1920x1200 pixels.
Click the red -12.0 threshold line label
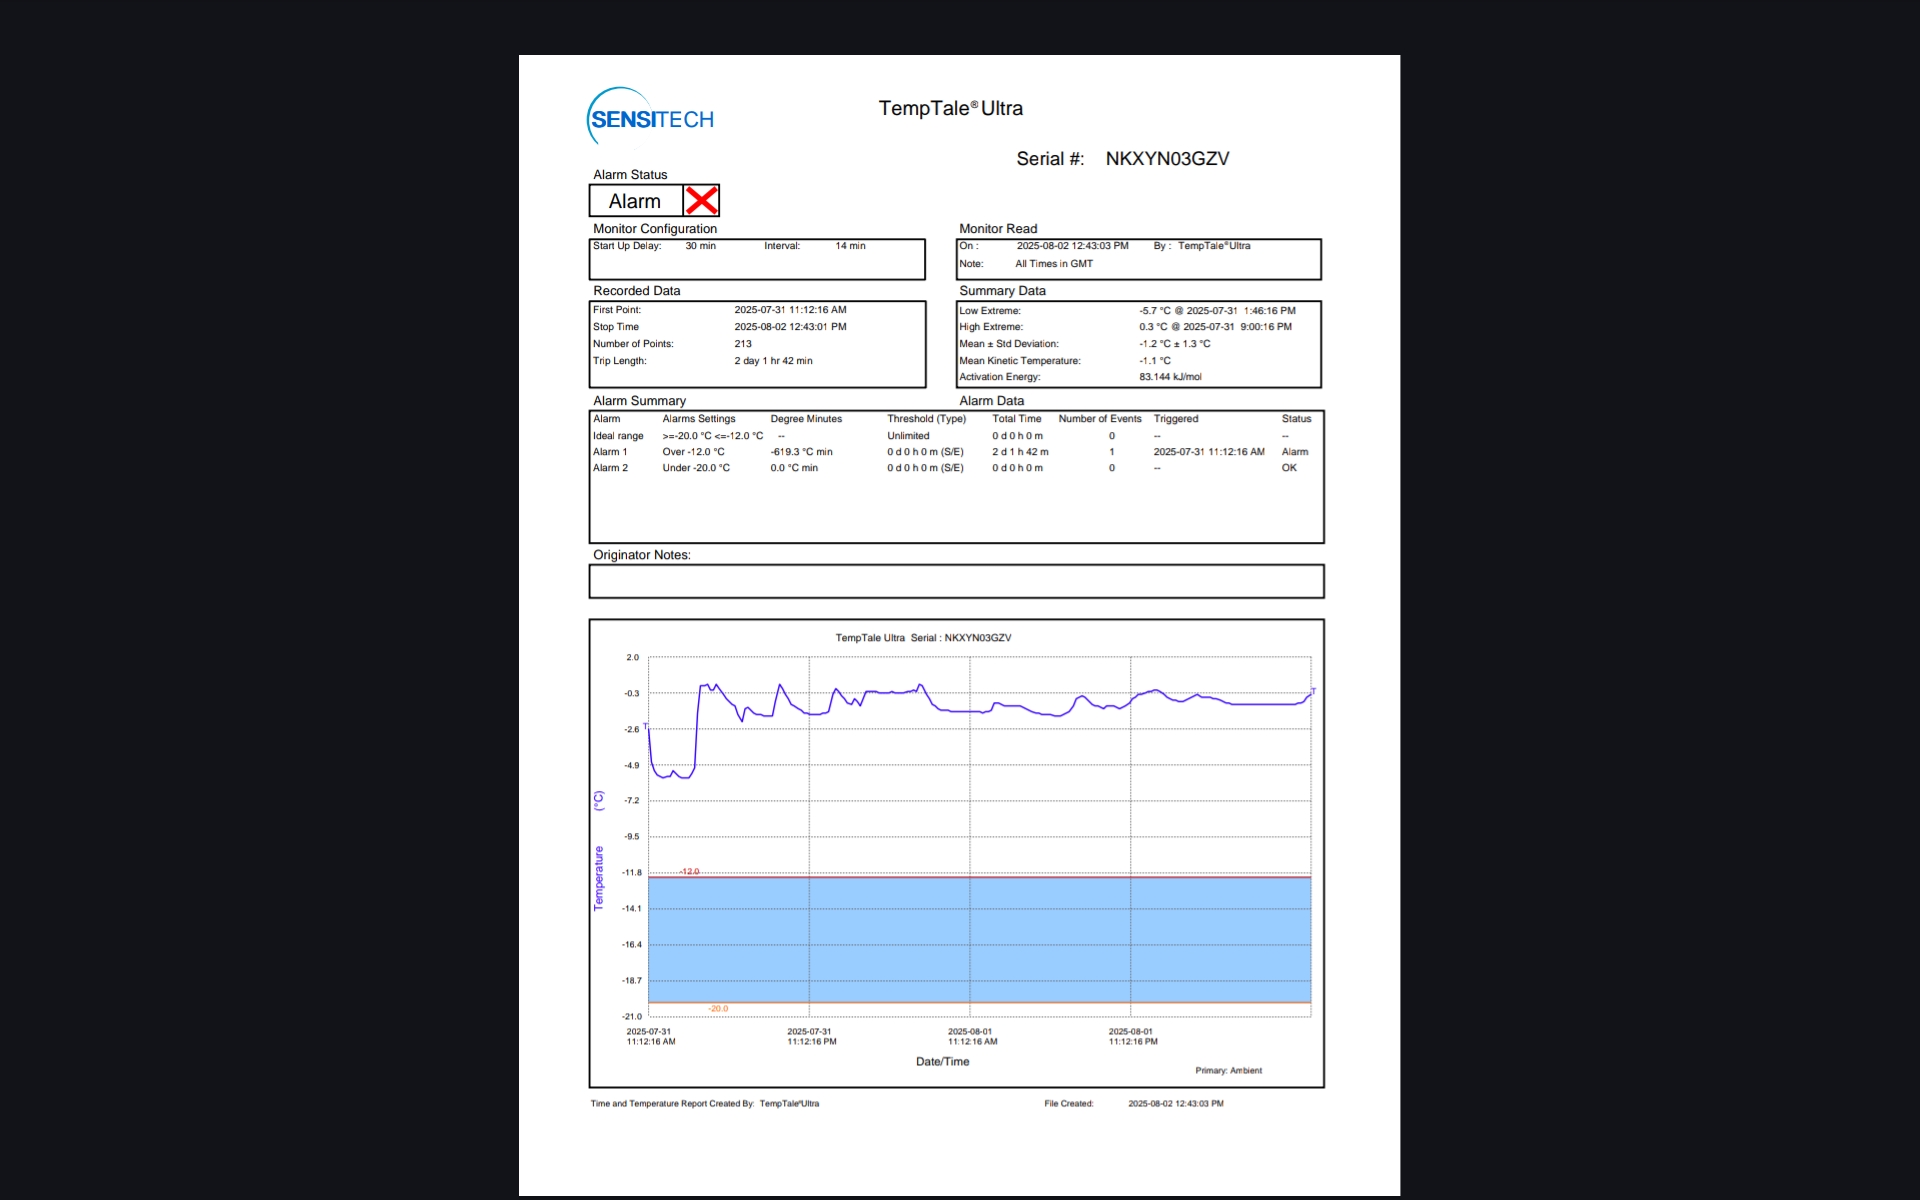click(x=689, y=872)
